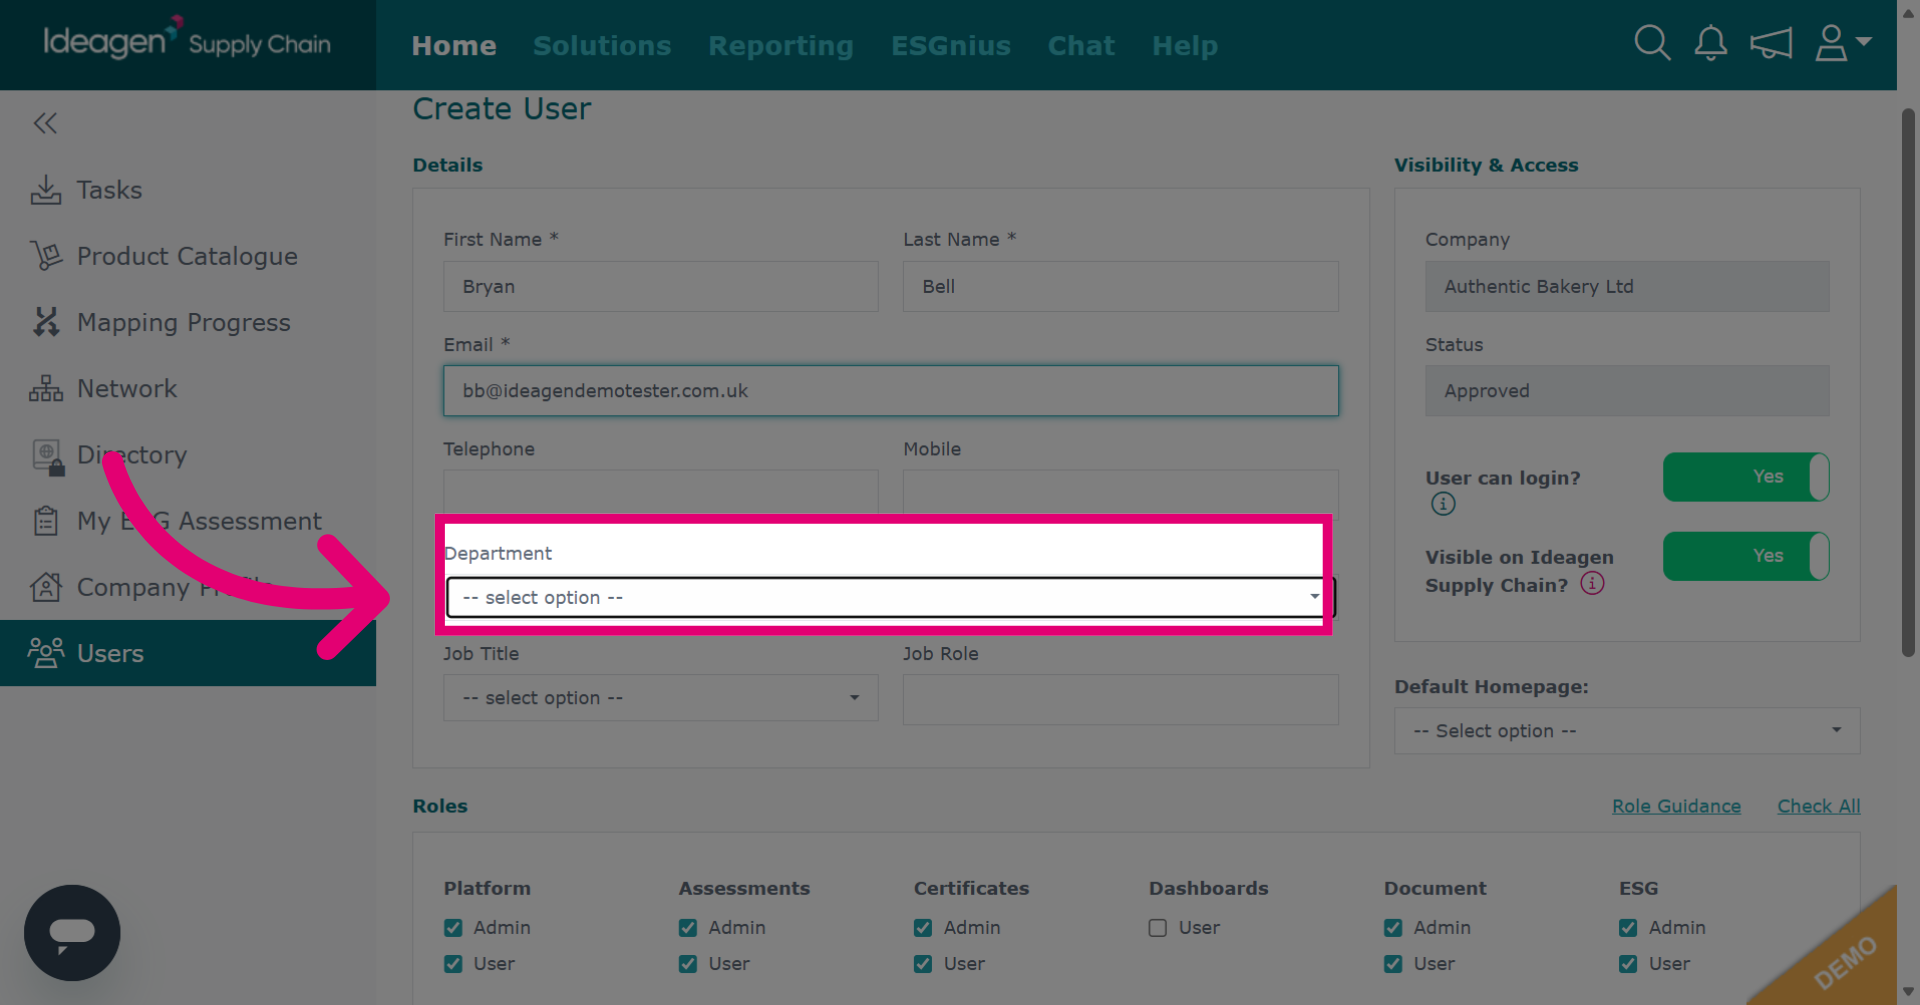The width and height of the screenshot is (1920, 1005).
Task: Click the Job Role field
Action: (1121, 699)
